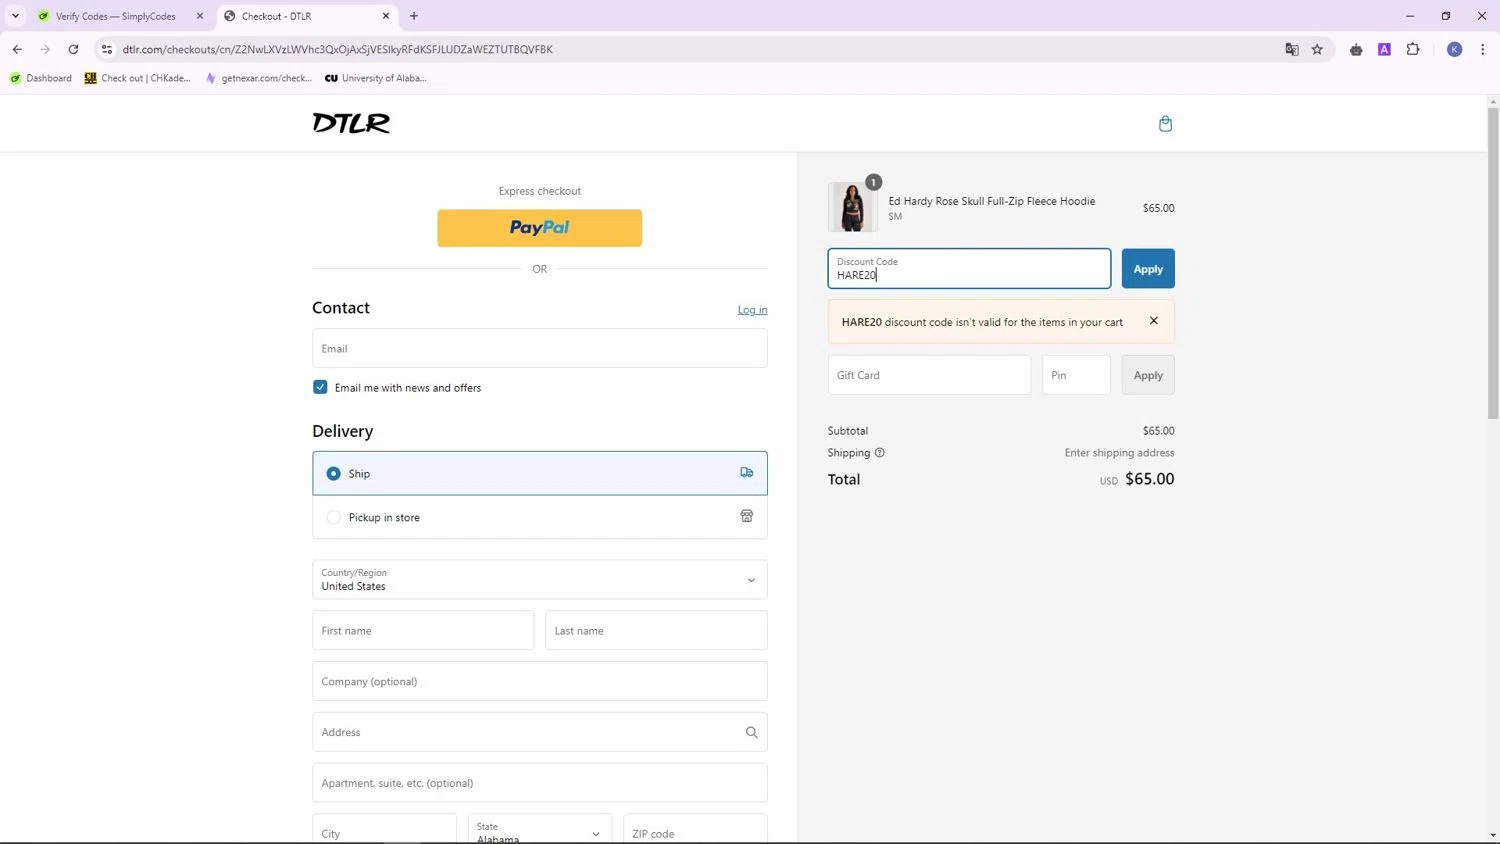Dismiss the HARE20 invalid code message
The image size is (1500, 844).
[x=1153, y=321]
